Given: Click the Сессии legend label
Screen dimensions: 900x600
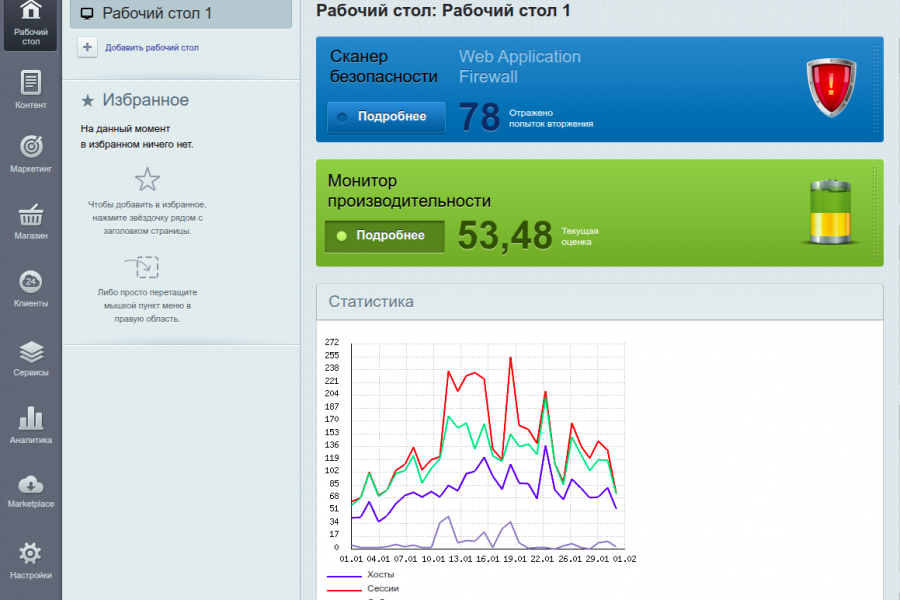Looking at the screenshot, I should [383, 589].
